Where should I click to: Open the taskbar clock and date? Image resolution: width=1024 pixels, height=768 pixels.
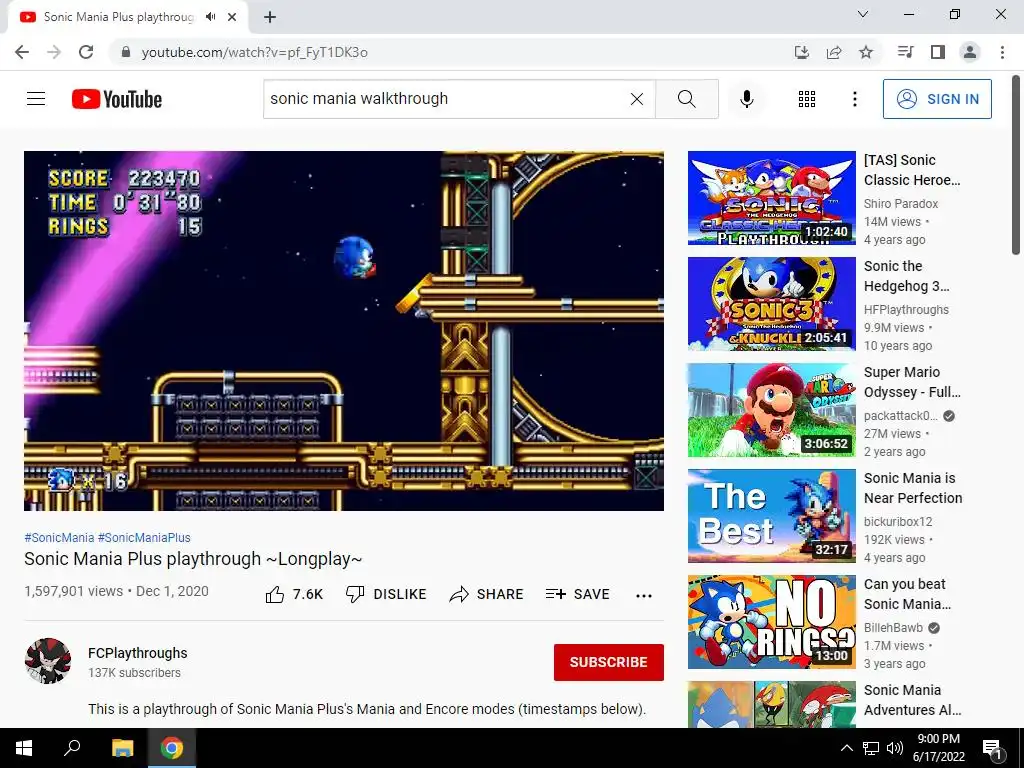pyautogui.click(x=939, y=748)
